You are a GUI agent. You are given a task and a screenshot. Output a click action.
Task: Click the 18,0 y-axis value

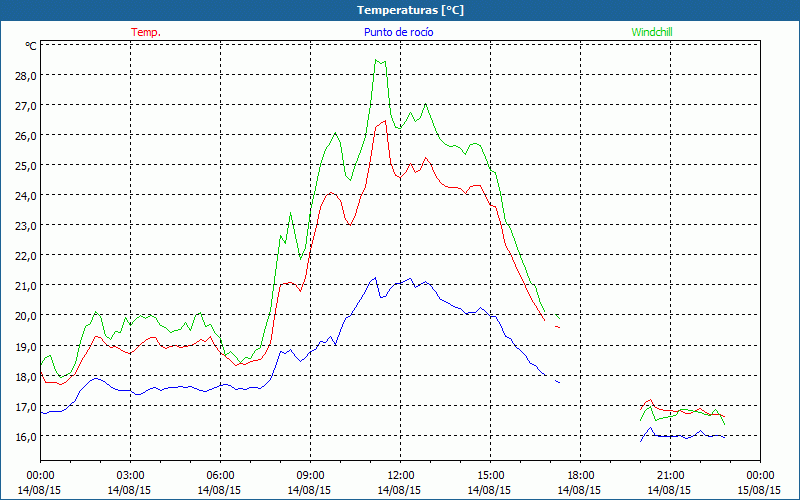(27, 377)
